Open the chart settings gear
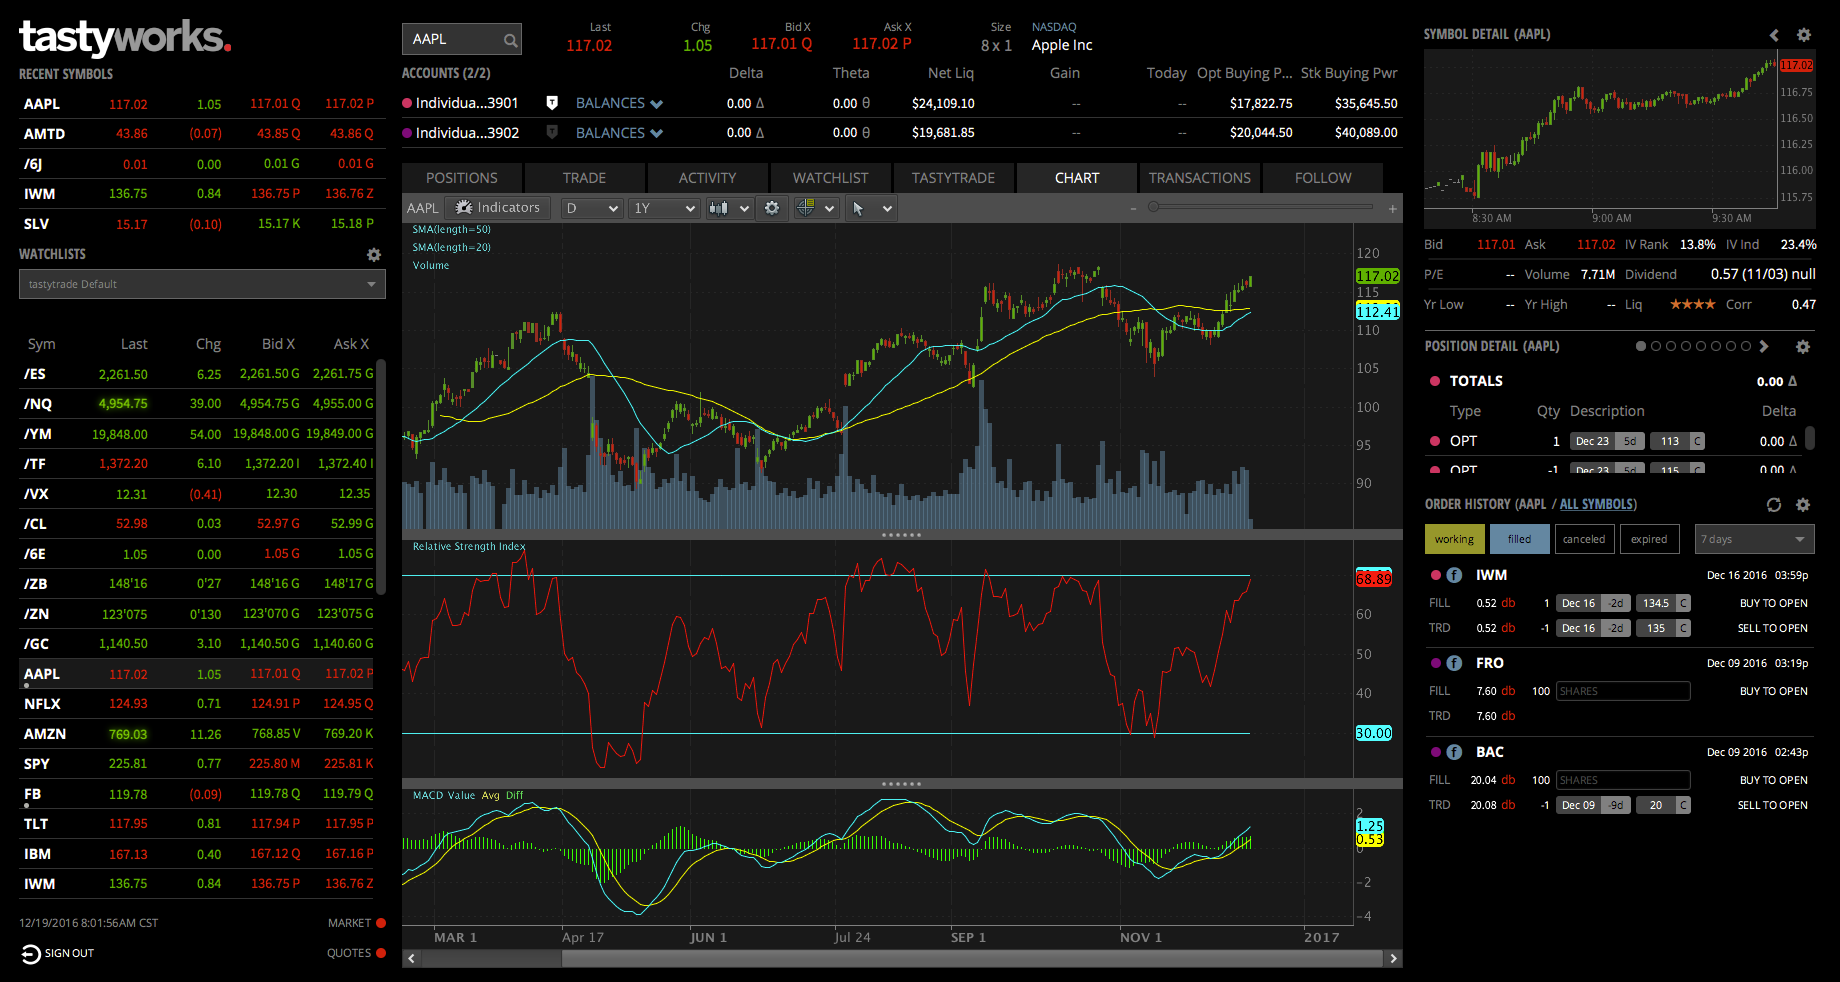Screen dimensions: 1840x982 (x=771, y=207)
